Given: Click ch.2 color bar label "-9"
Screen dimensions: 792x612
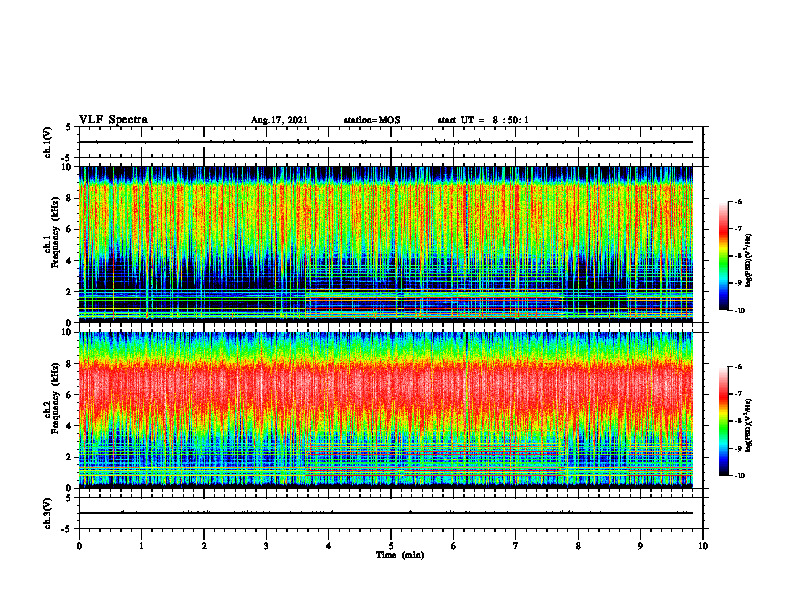Looking at the screenshot, I should (738, 448).
